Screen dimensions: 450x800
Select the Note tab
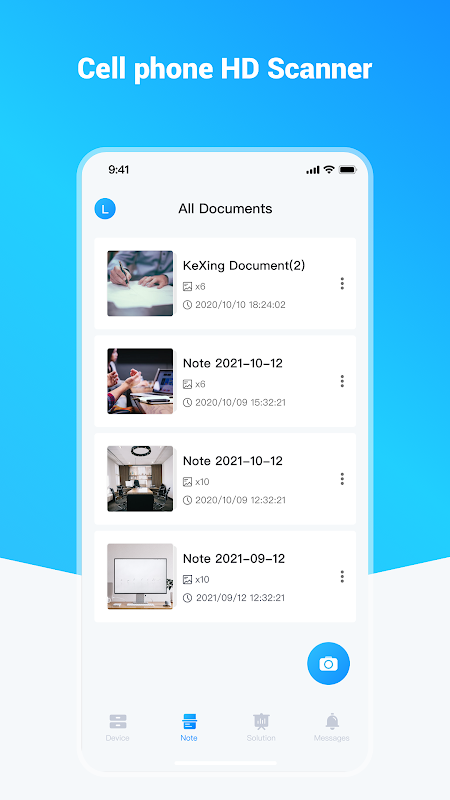pyautogui.click(x=189, y=728)
